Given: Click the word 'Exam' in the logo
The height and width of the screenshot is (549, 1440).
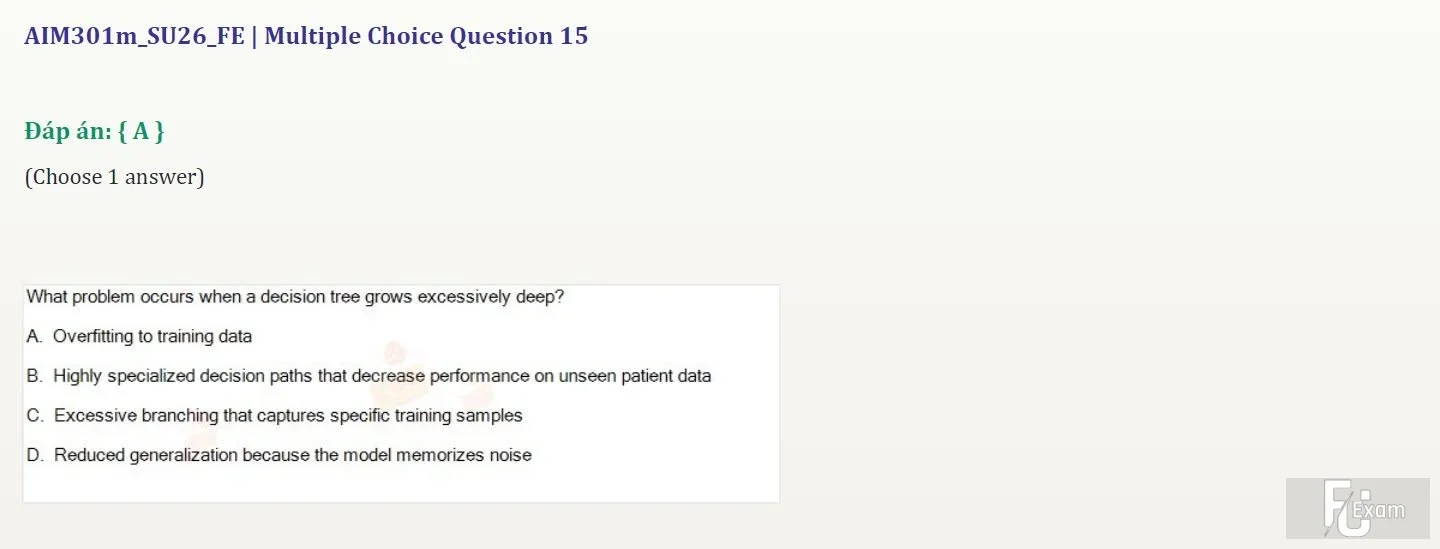Looking at the screenshot, I should tap(1379, 511).
